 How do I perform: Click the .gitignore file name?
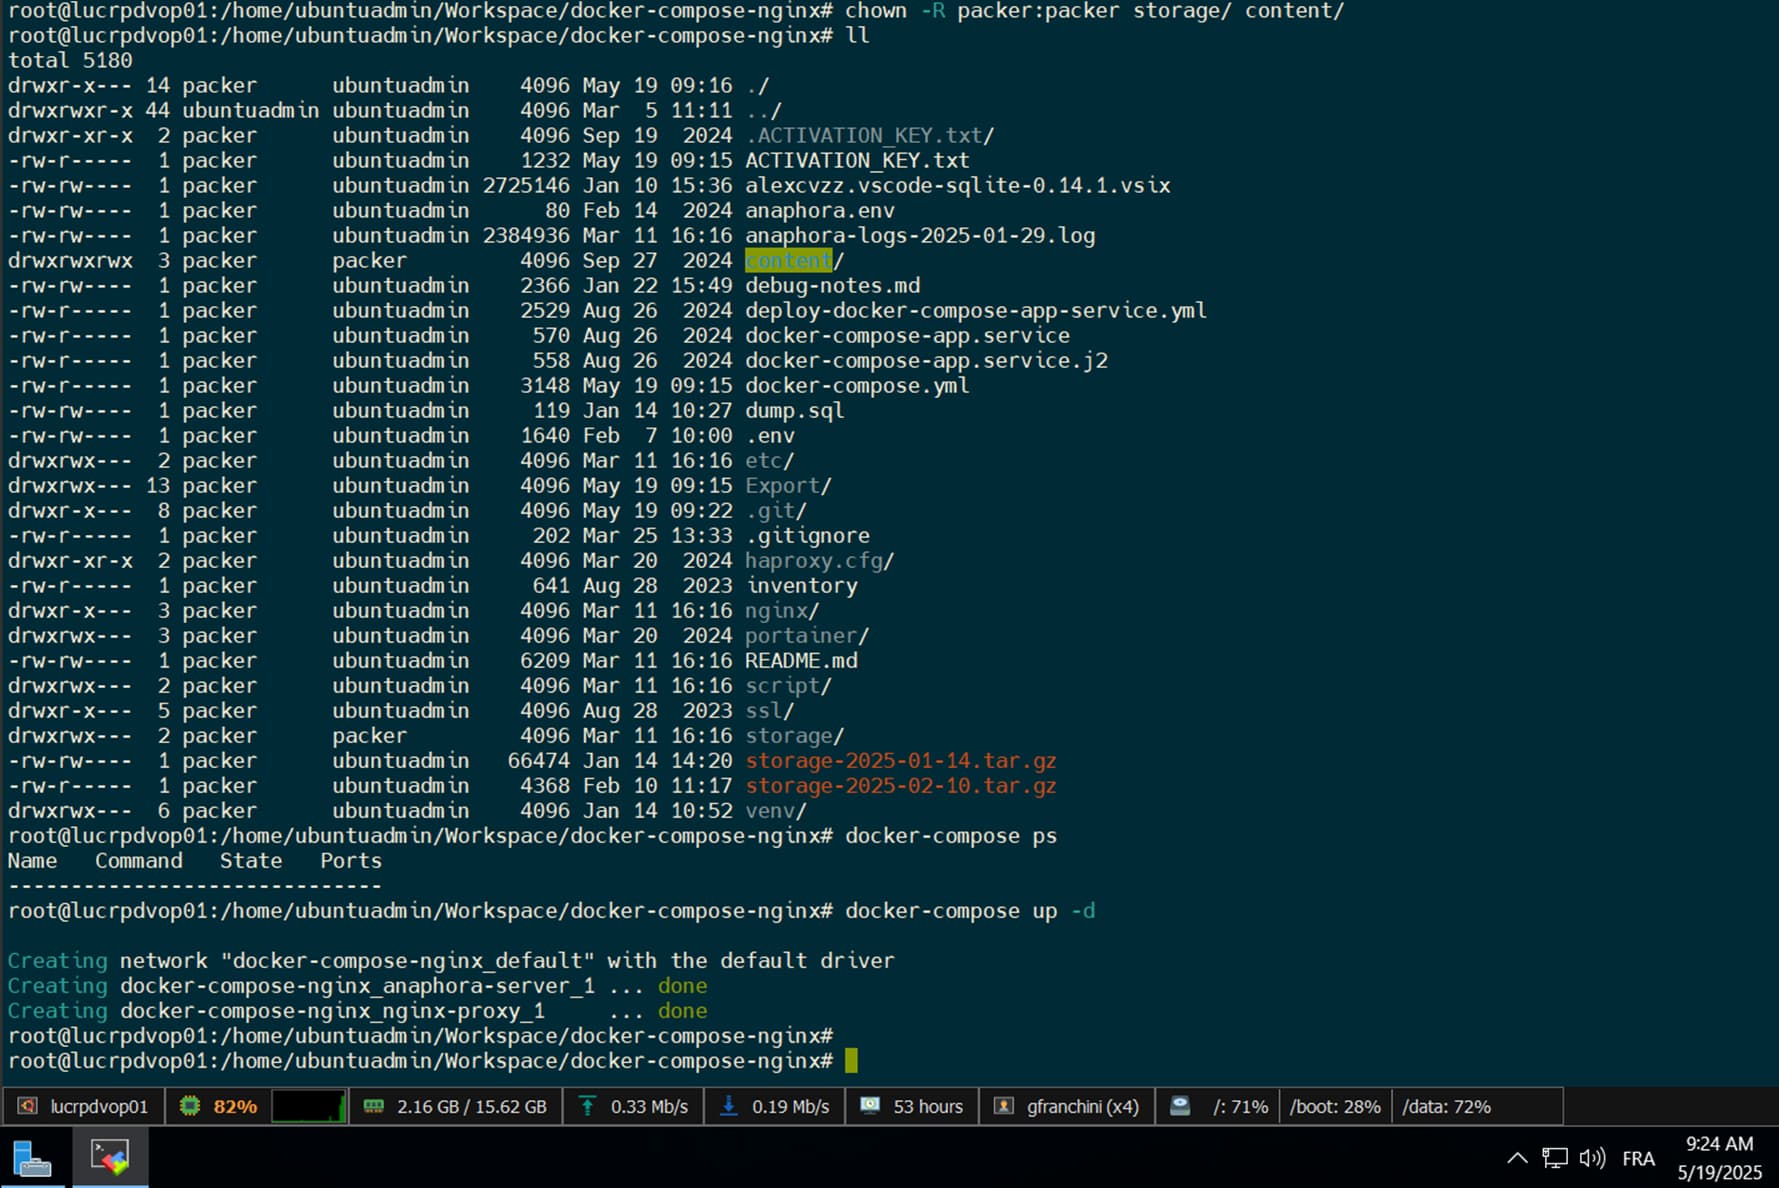coord(808,536)
